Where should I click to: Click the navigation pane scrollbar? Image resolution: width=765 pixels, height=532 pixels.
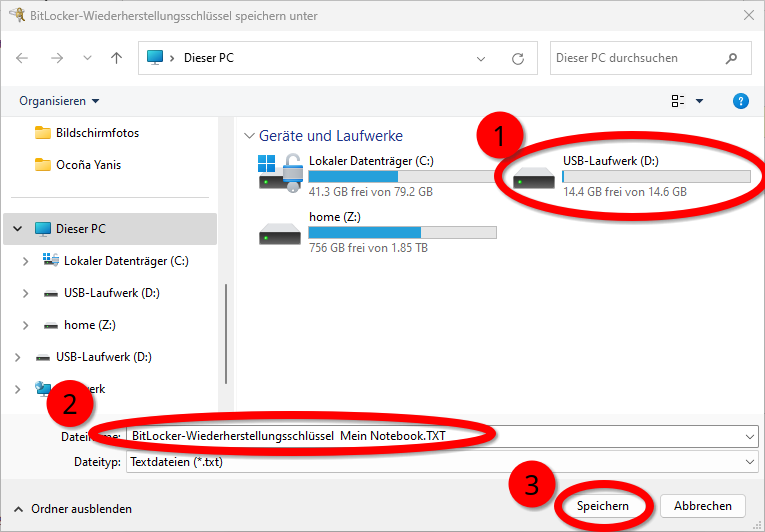coord(226,334)
